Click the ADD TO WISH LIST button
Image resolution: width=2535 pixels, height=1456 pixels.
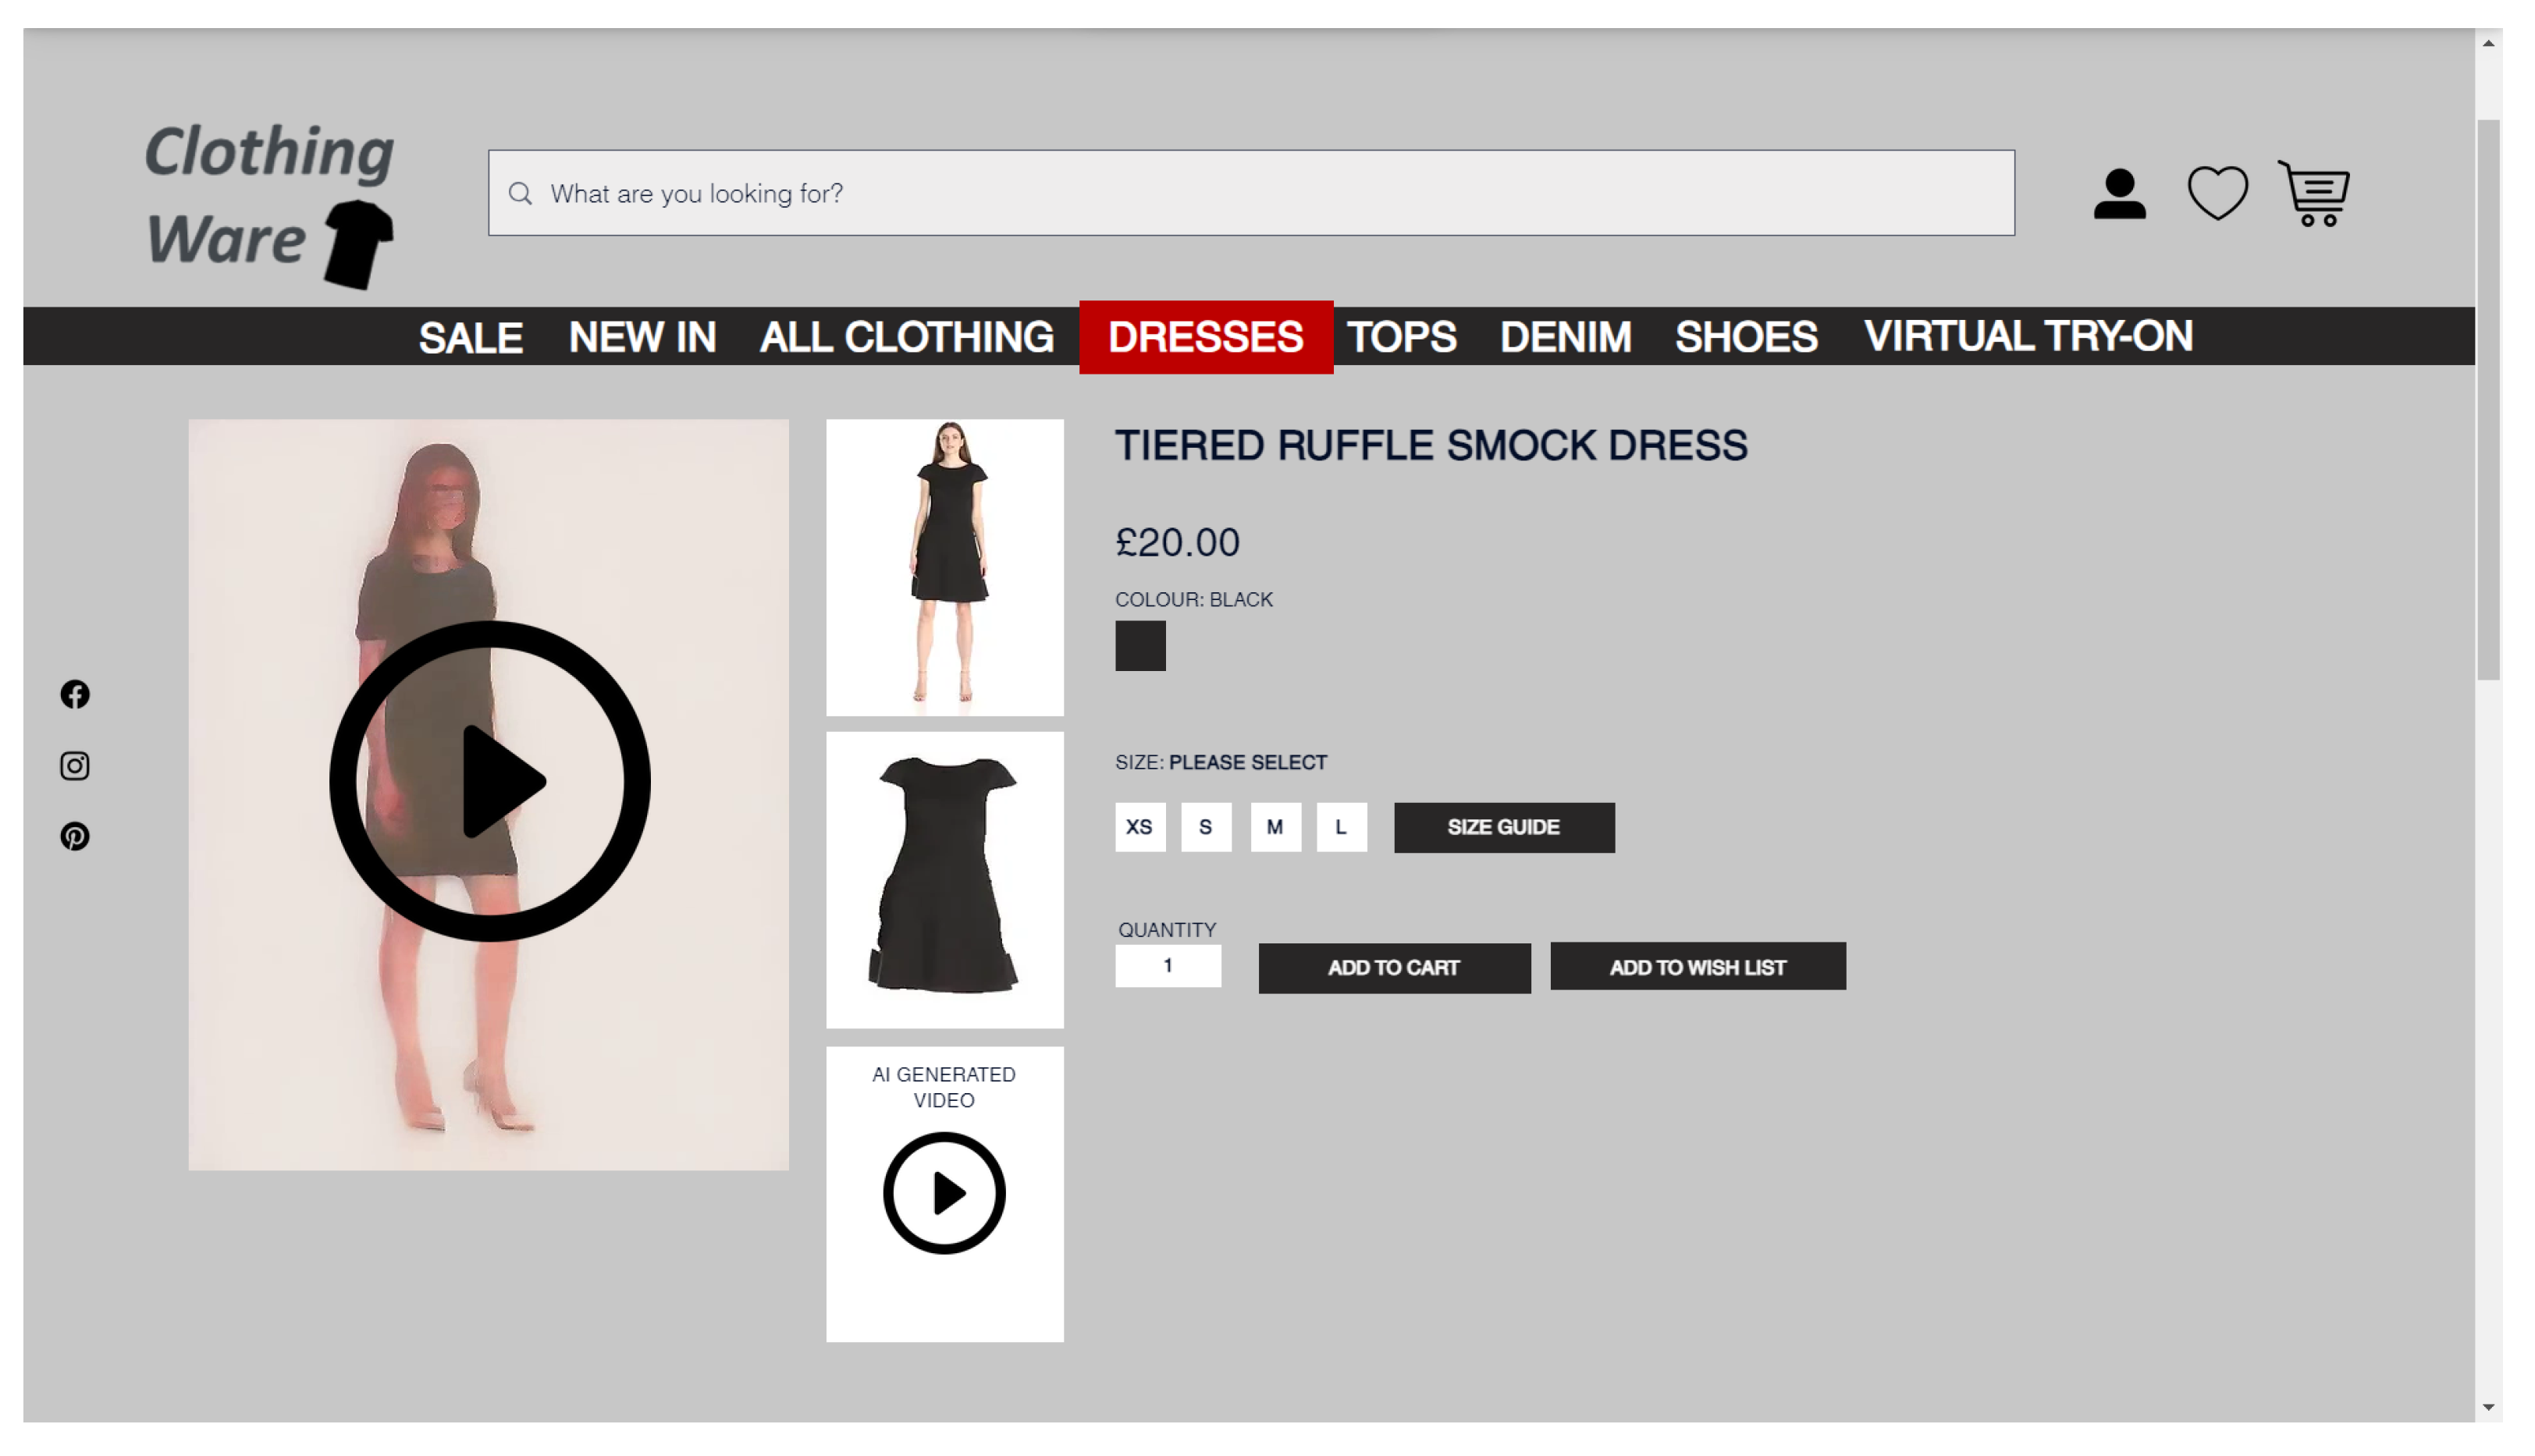1697,967
